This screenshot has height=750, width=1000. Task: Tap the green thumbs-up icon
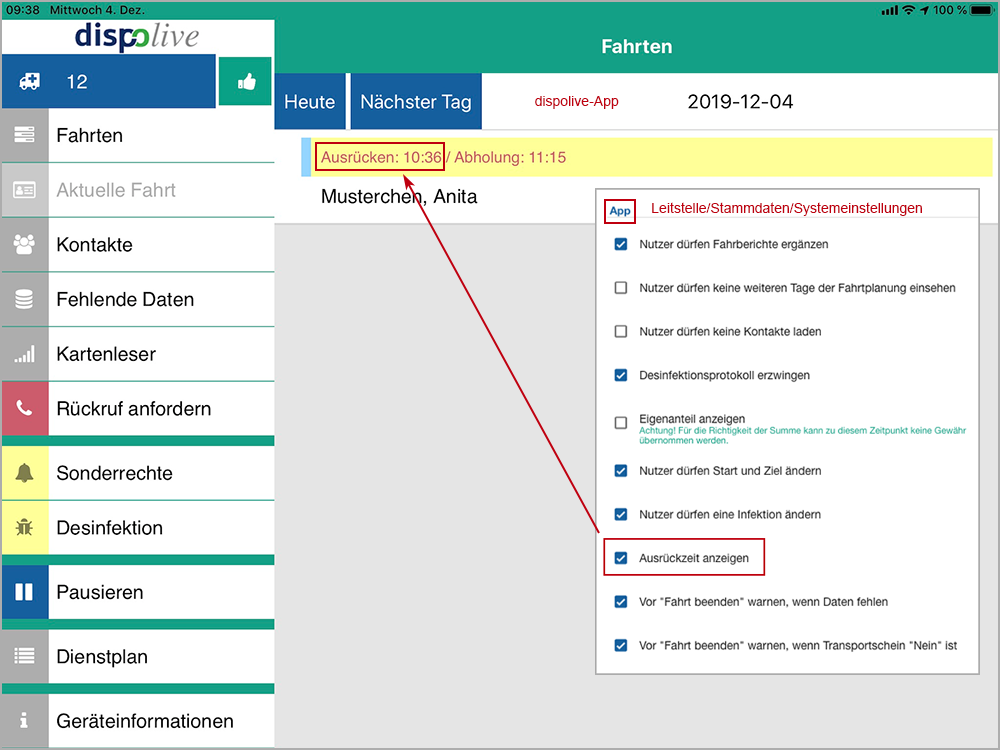246,82
